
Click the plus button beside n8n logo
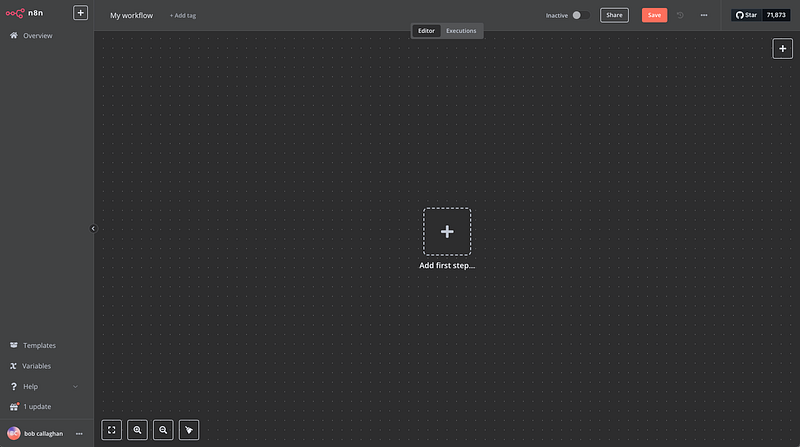click(80, 14)
